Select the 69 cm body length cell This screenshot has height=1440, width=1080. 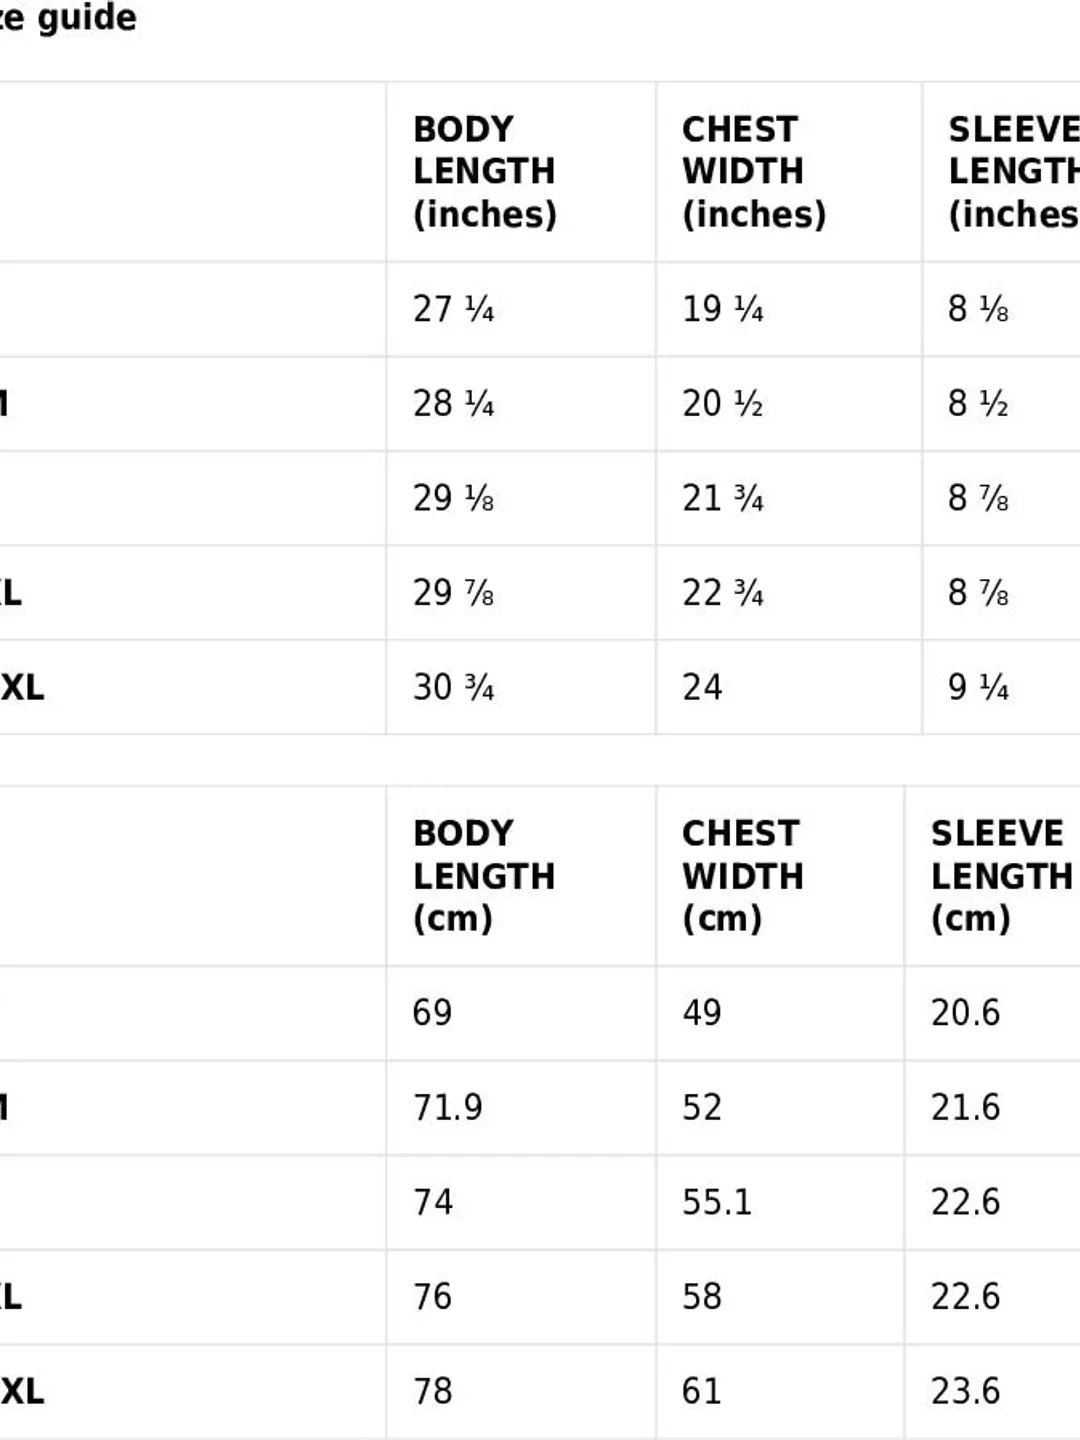coord(432,1013)
